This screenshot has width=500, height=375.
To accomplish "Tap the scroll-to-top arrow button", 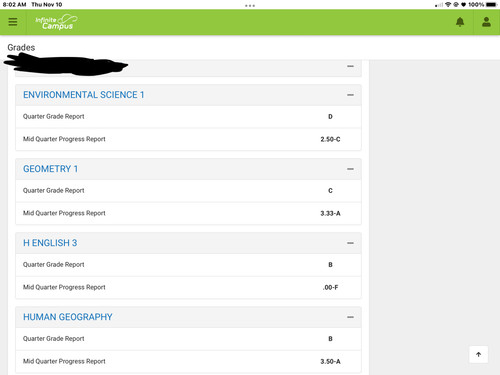I will [x=479, y=354].
